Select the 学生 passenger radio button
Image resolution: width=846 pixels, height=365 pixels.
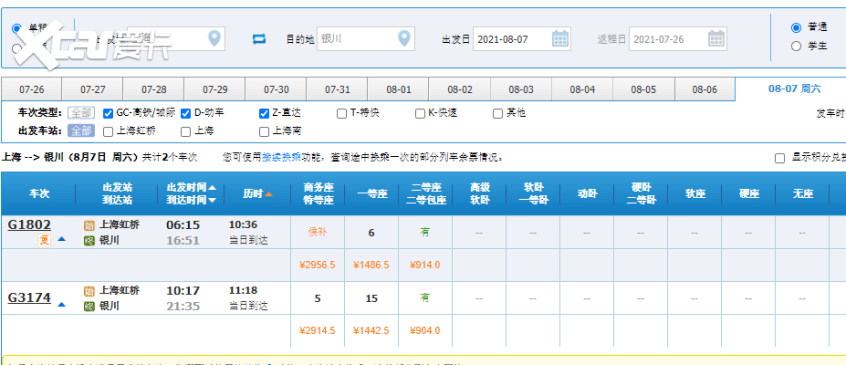pos(796,46)
